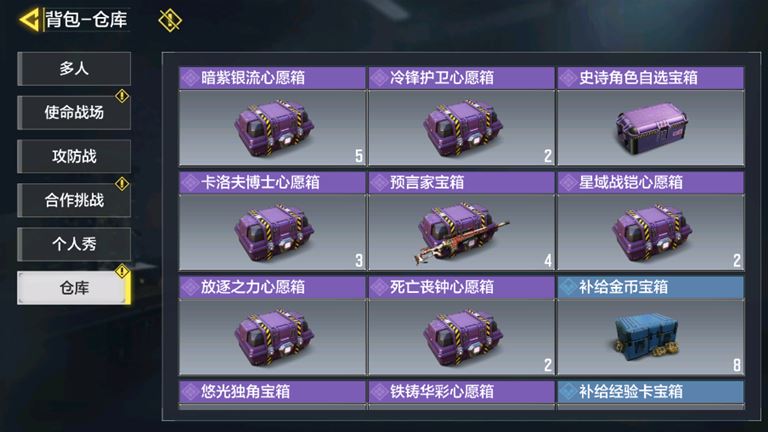Open the 预言家宝箱 crate with rifle
The image size is (768, 432).
(461, 221)
